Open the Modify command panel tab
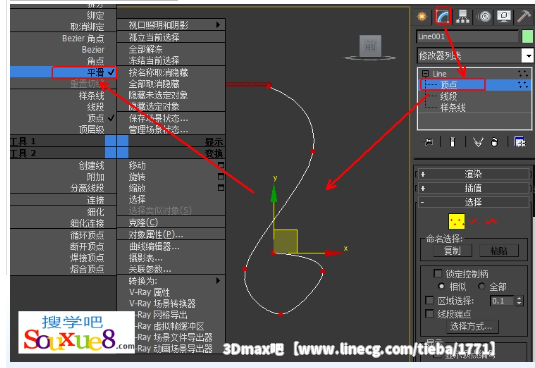This screenshot has width=535, height=368. (x=443, y=16)
